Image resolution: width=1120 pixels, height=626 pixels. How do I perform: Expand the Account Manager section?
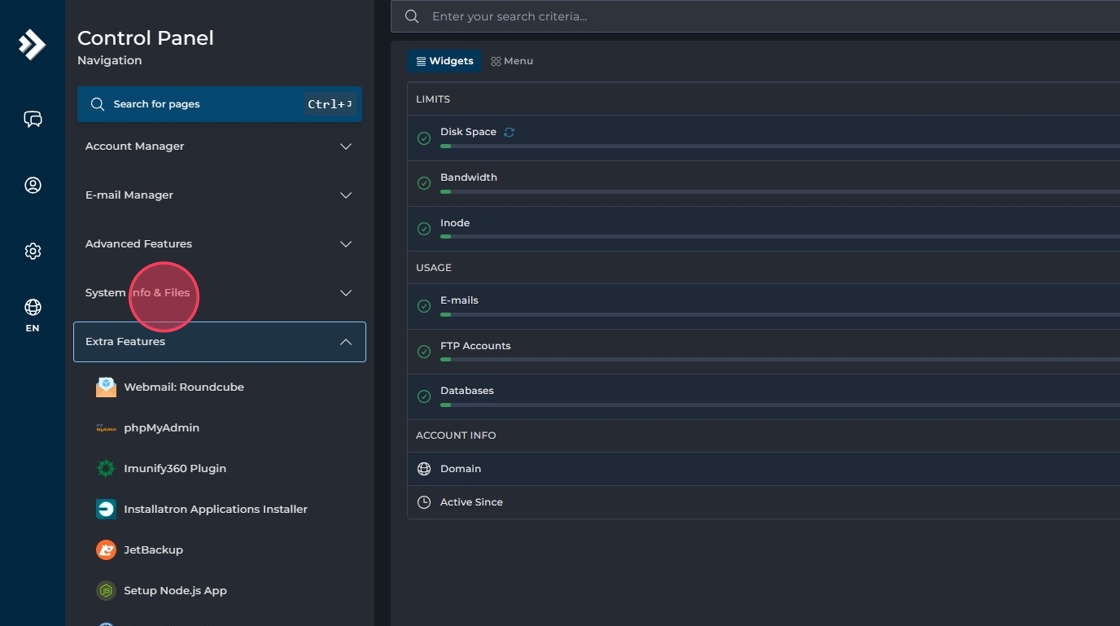pos(219,147)
